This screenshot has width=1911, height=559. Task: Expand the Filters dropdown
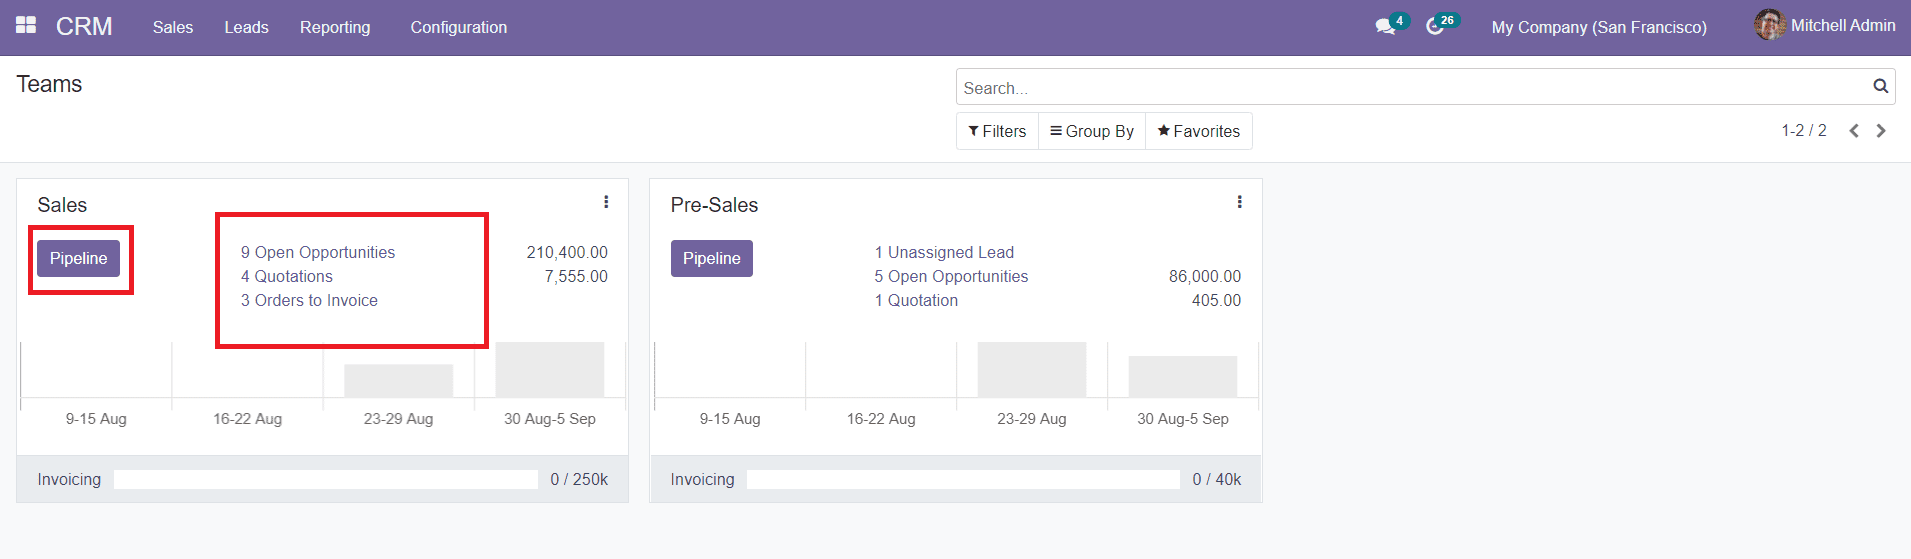pos(997,131)
